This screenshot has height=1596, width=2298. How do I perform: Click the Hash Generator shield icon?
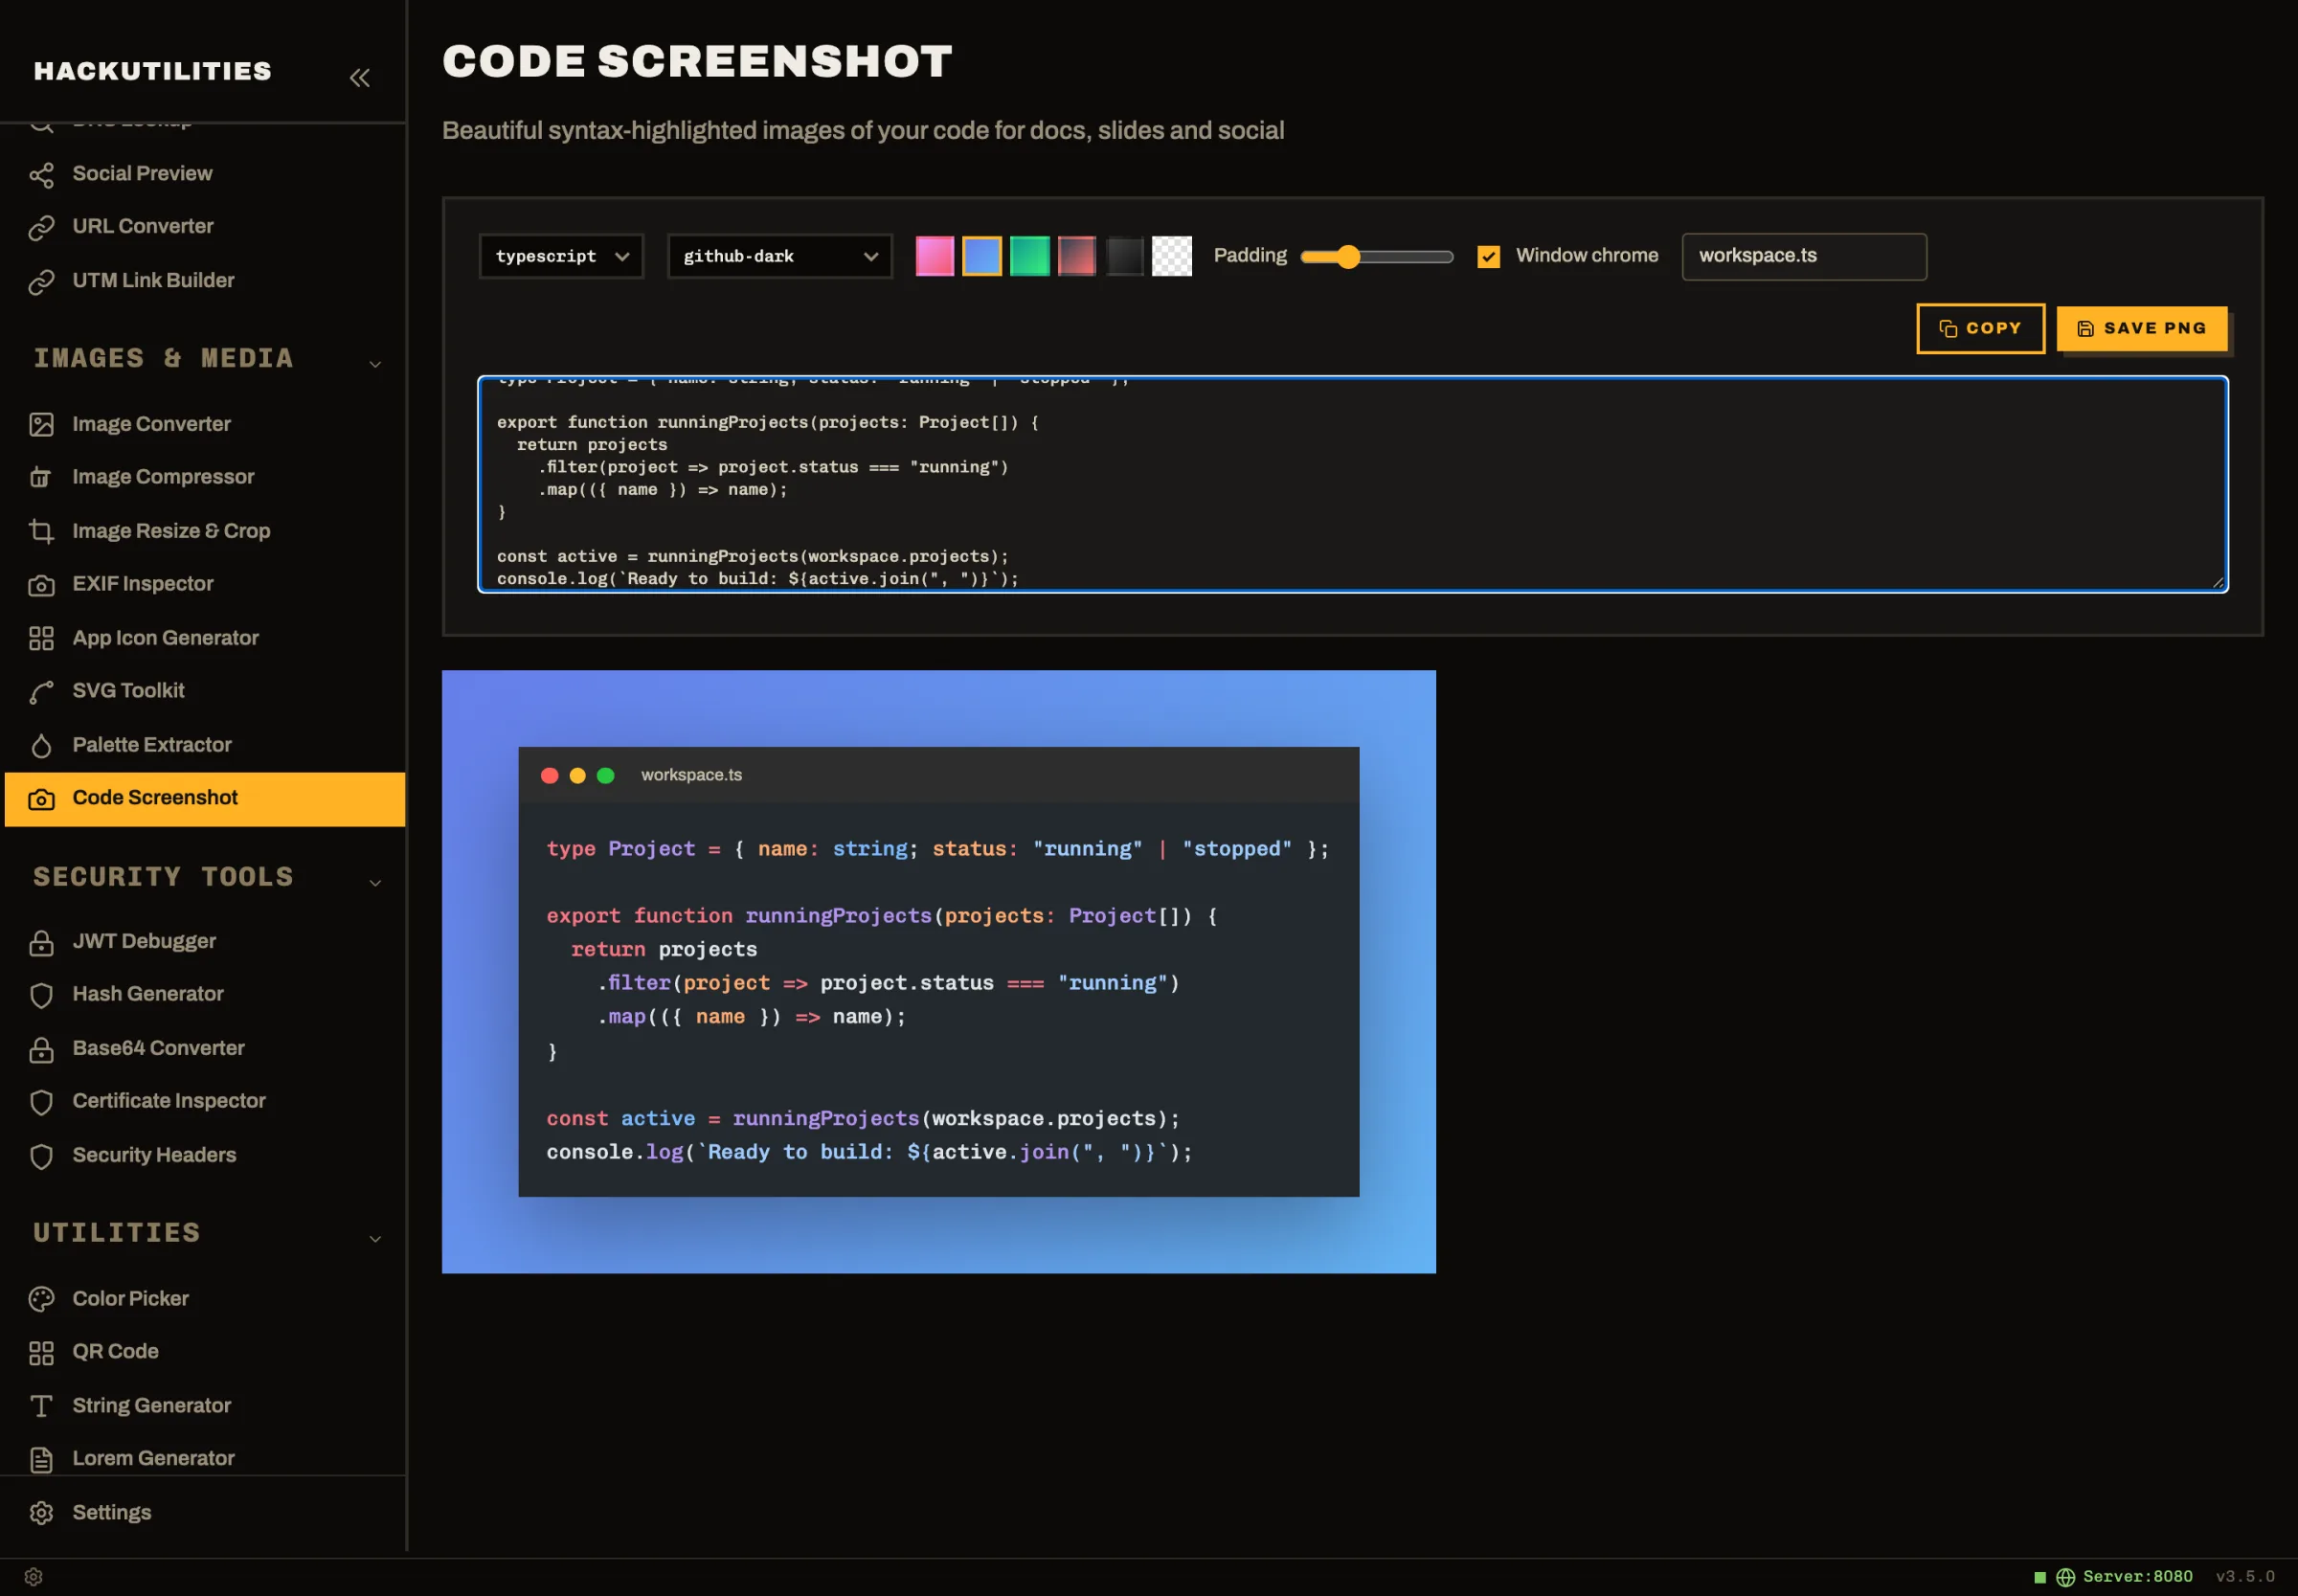click(x=41, y=995)
